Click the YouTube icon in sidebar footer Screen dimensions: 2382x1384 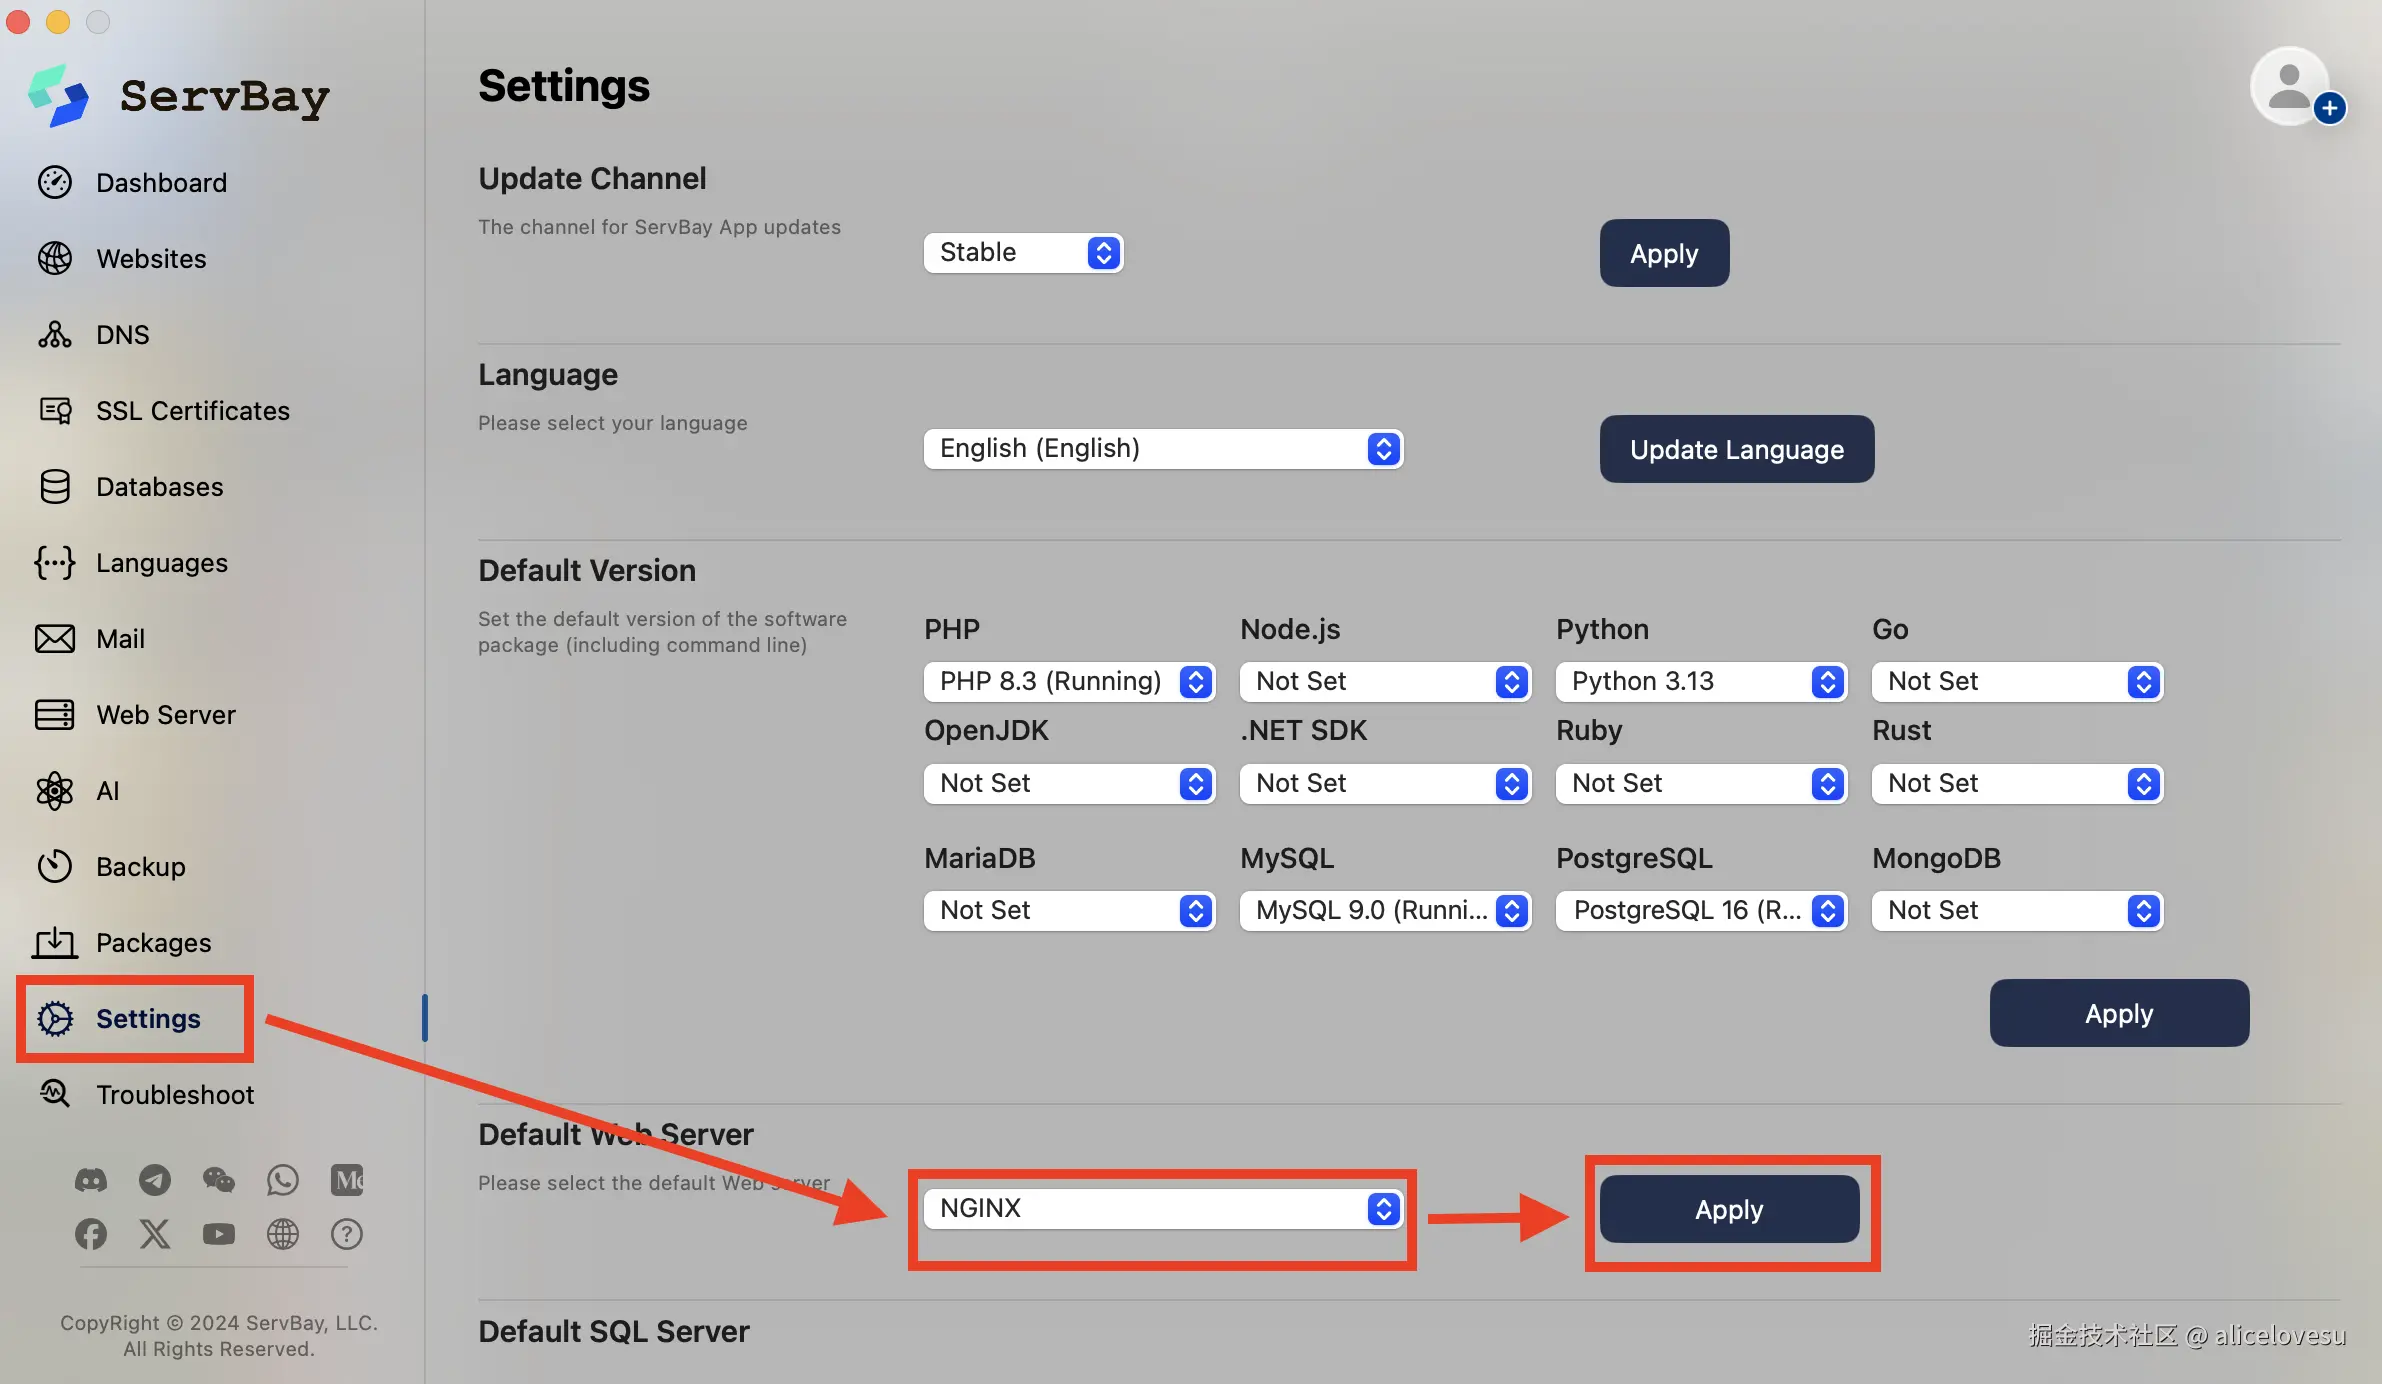tap(218, 1234)
